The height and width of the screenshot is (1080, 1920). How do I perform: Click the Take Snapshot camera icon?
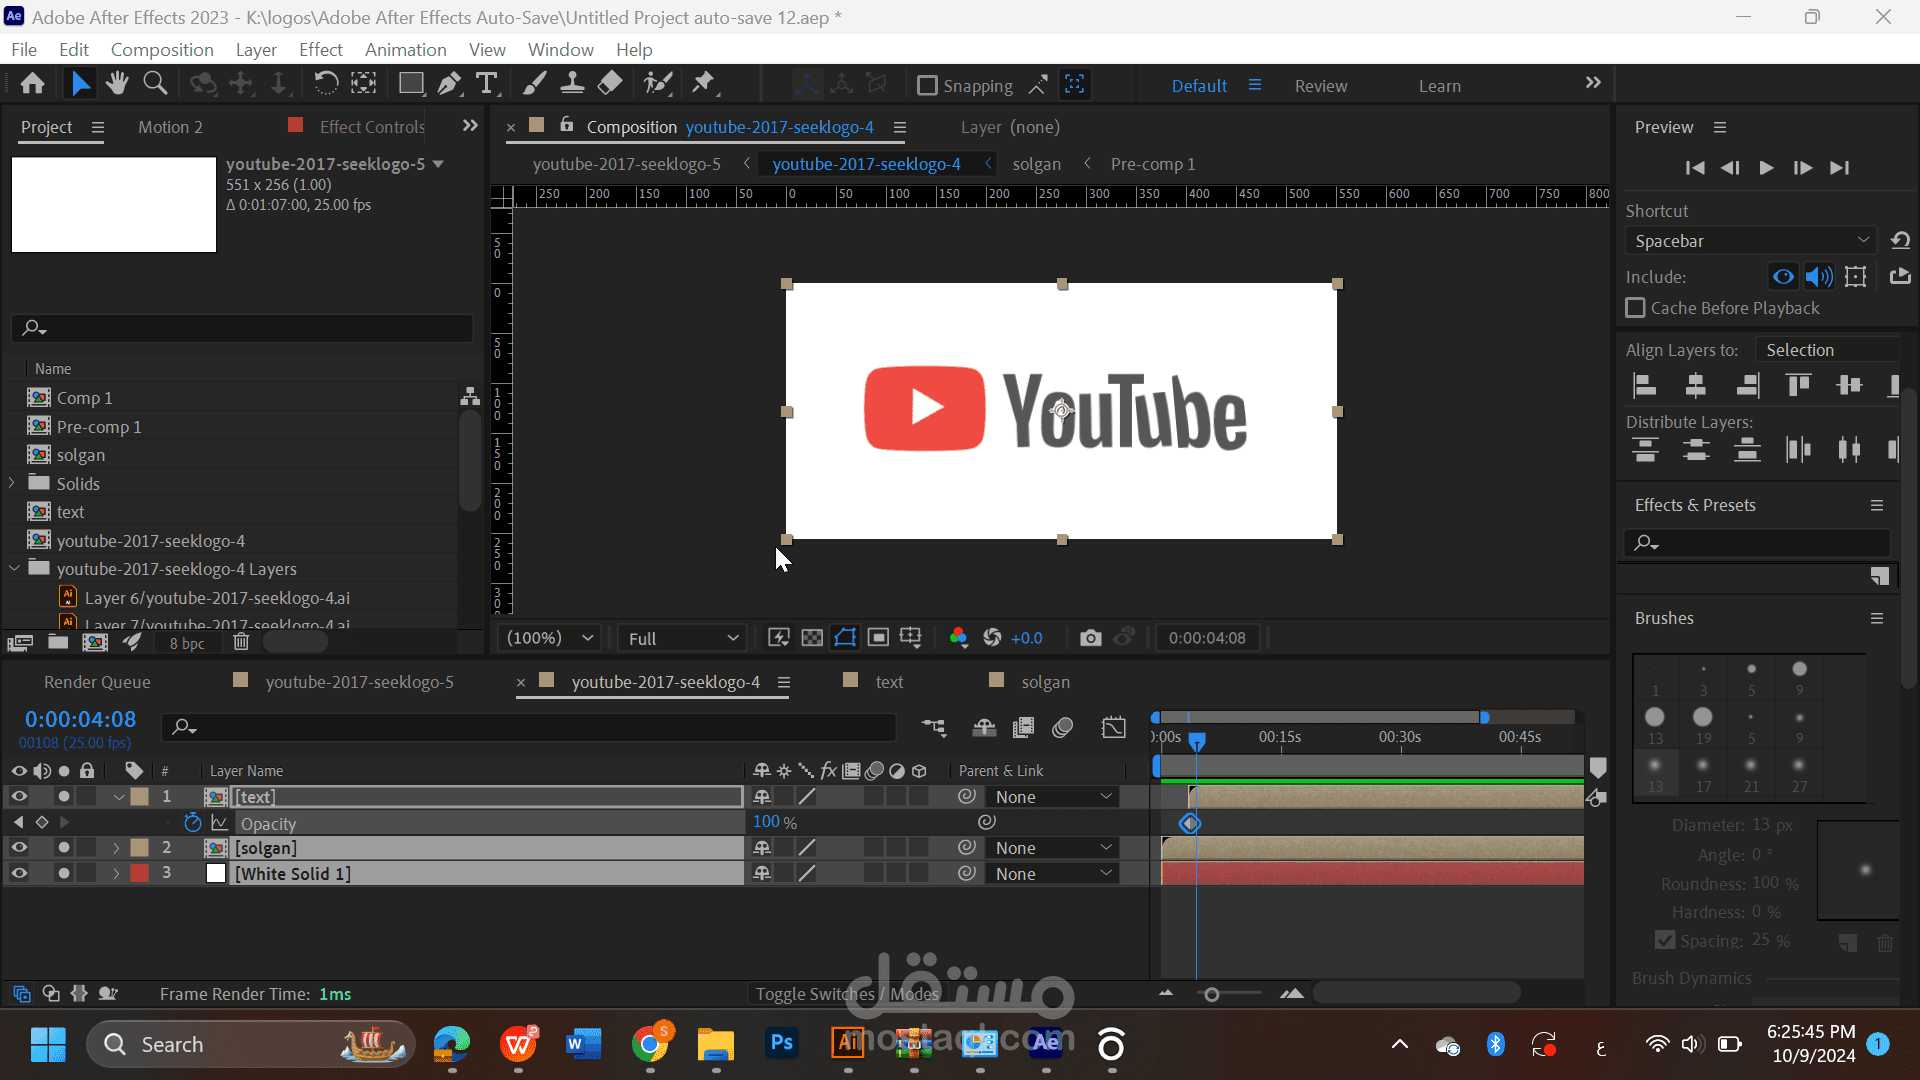click(1090, 638)
